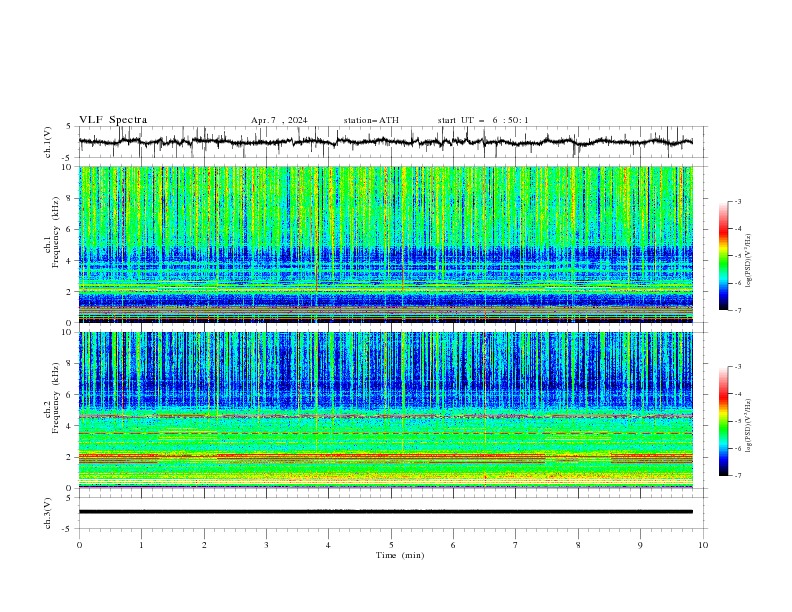Click the "ch.1 Frequency (kHz)" axis label
This screenshot has width=792, height=612.
coord(51,233)
